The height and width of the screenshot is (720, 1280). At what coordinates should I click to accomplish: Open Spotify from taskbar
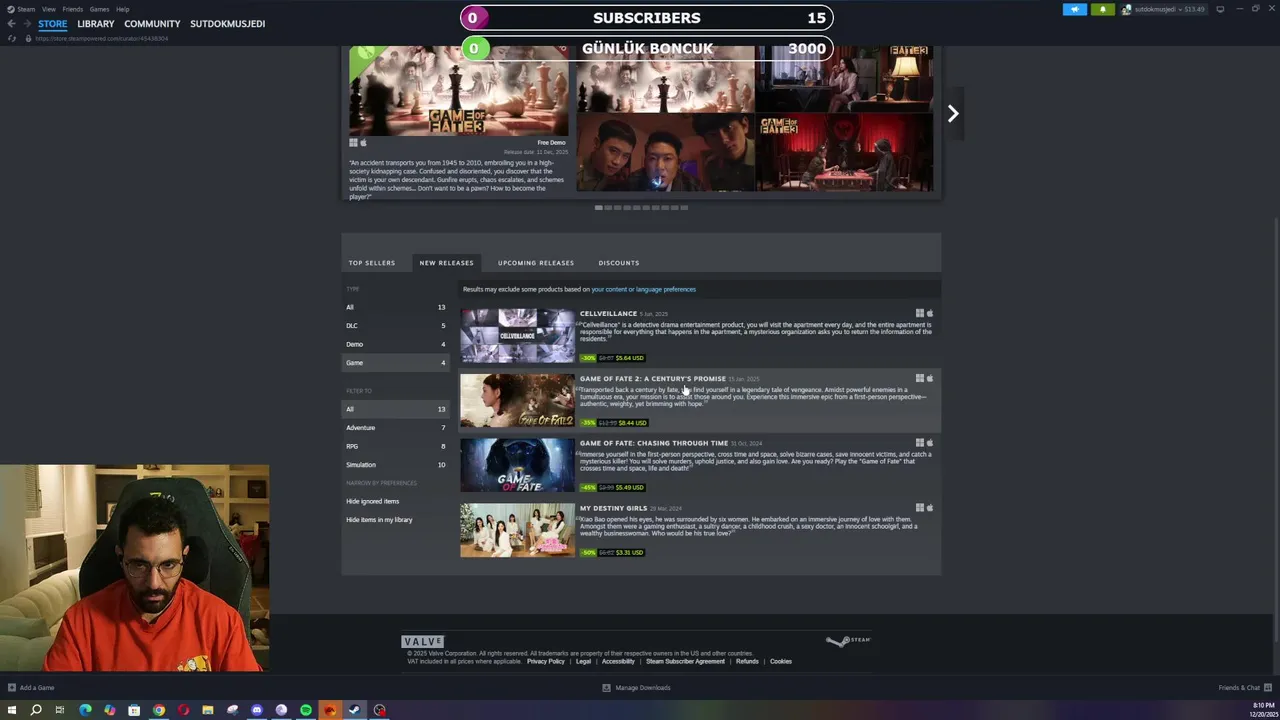point(306,710)
